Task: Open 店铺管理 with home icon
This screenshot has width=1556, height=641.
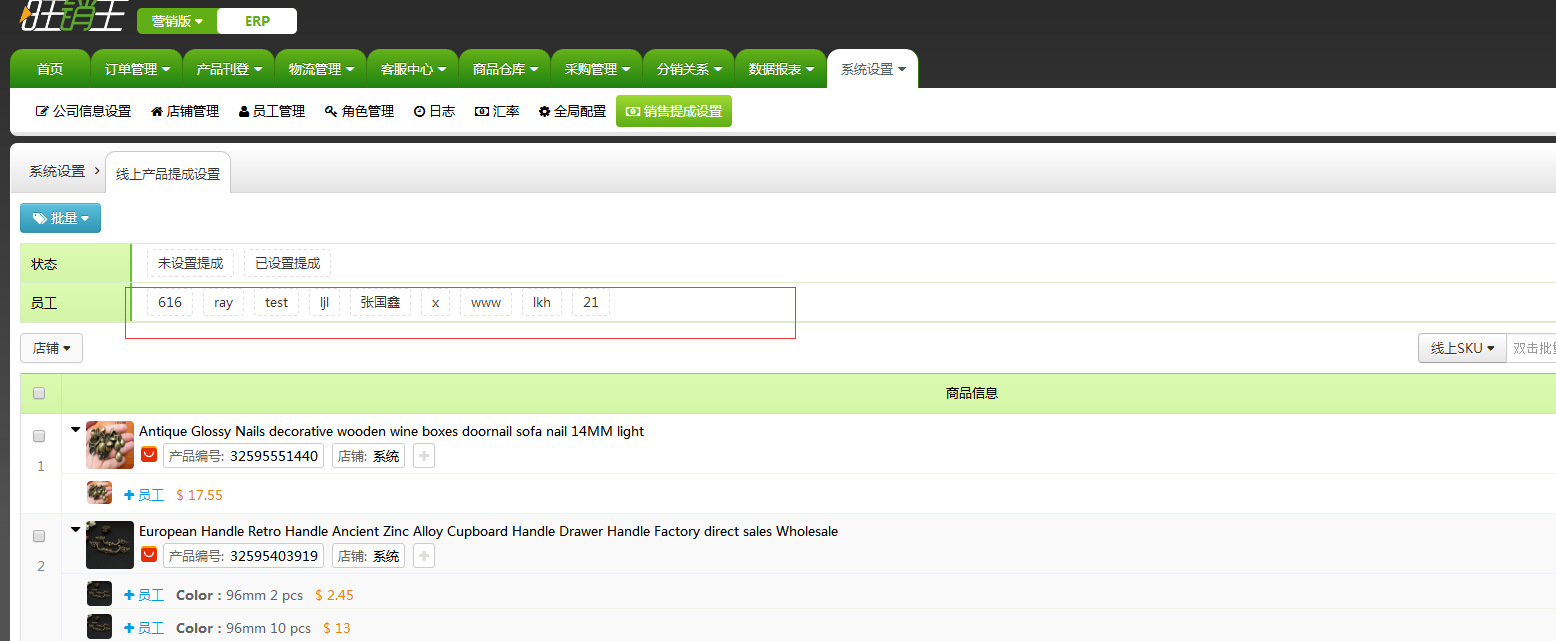Action: pyautogui.click(x=185, y=111)
